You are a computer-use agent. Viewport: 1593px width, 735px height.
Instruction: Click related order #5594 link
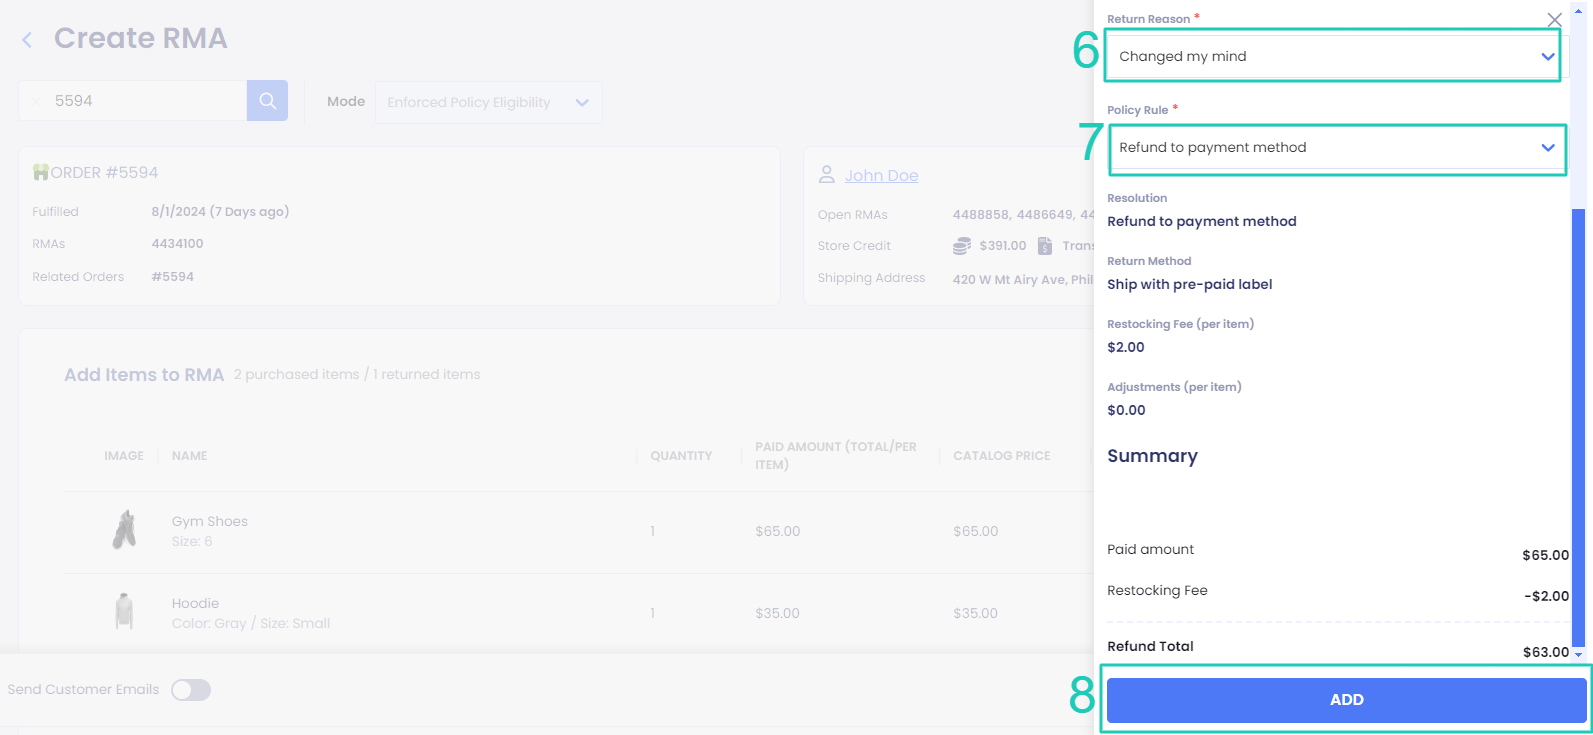pos(172,277)
